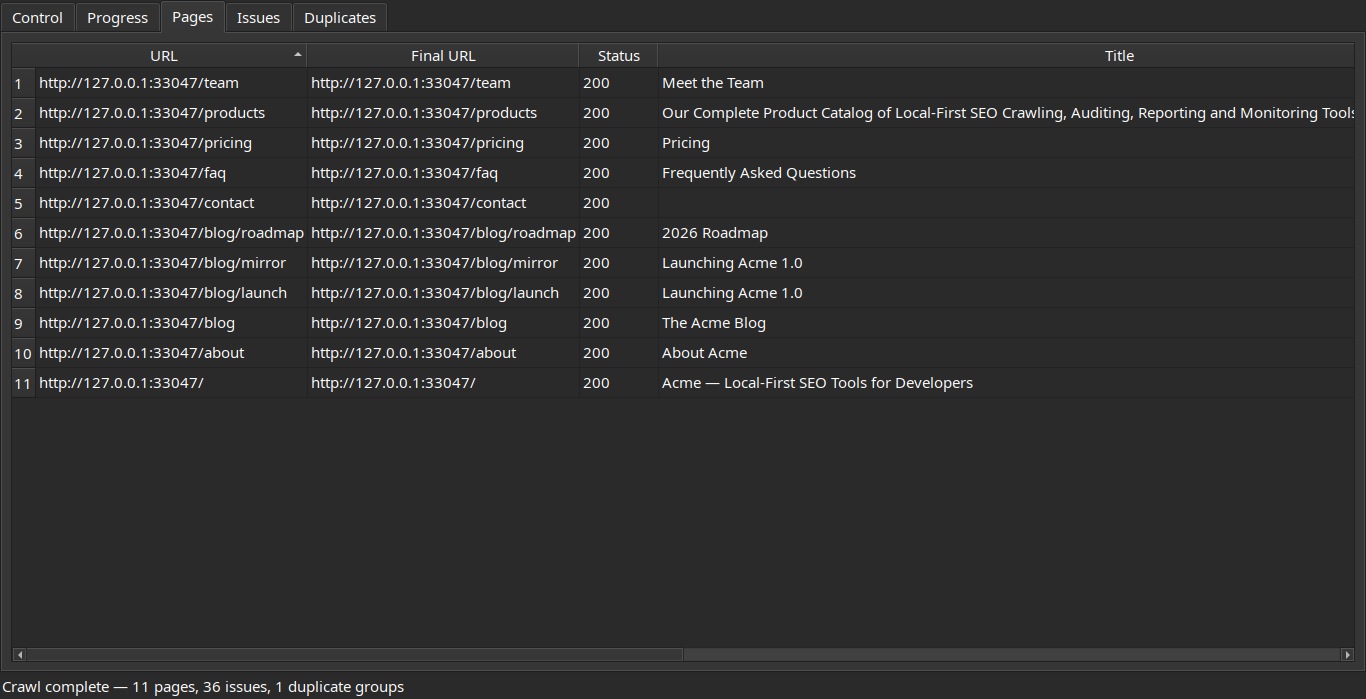
Task: Select row header number 3
Action: [x=23, y=143]
